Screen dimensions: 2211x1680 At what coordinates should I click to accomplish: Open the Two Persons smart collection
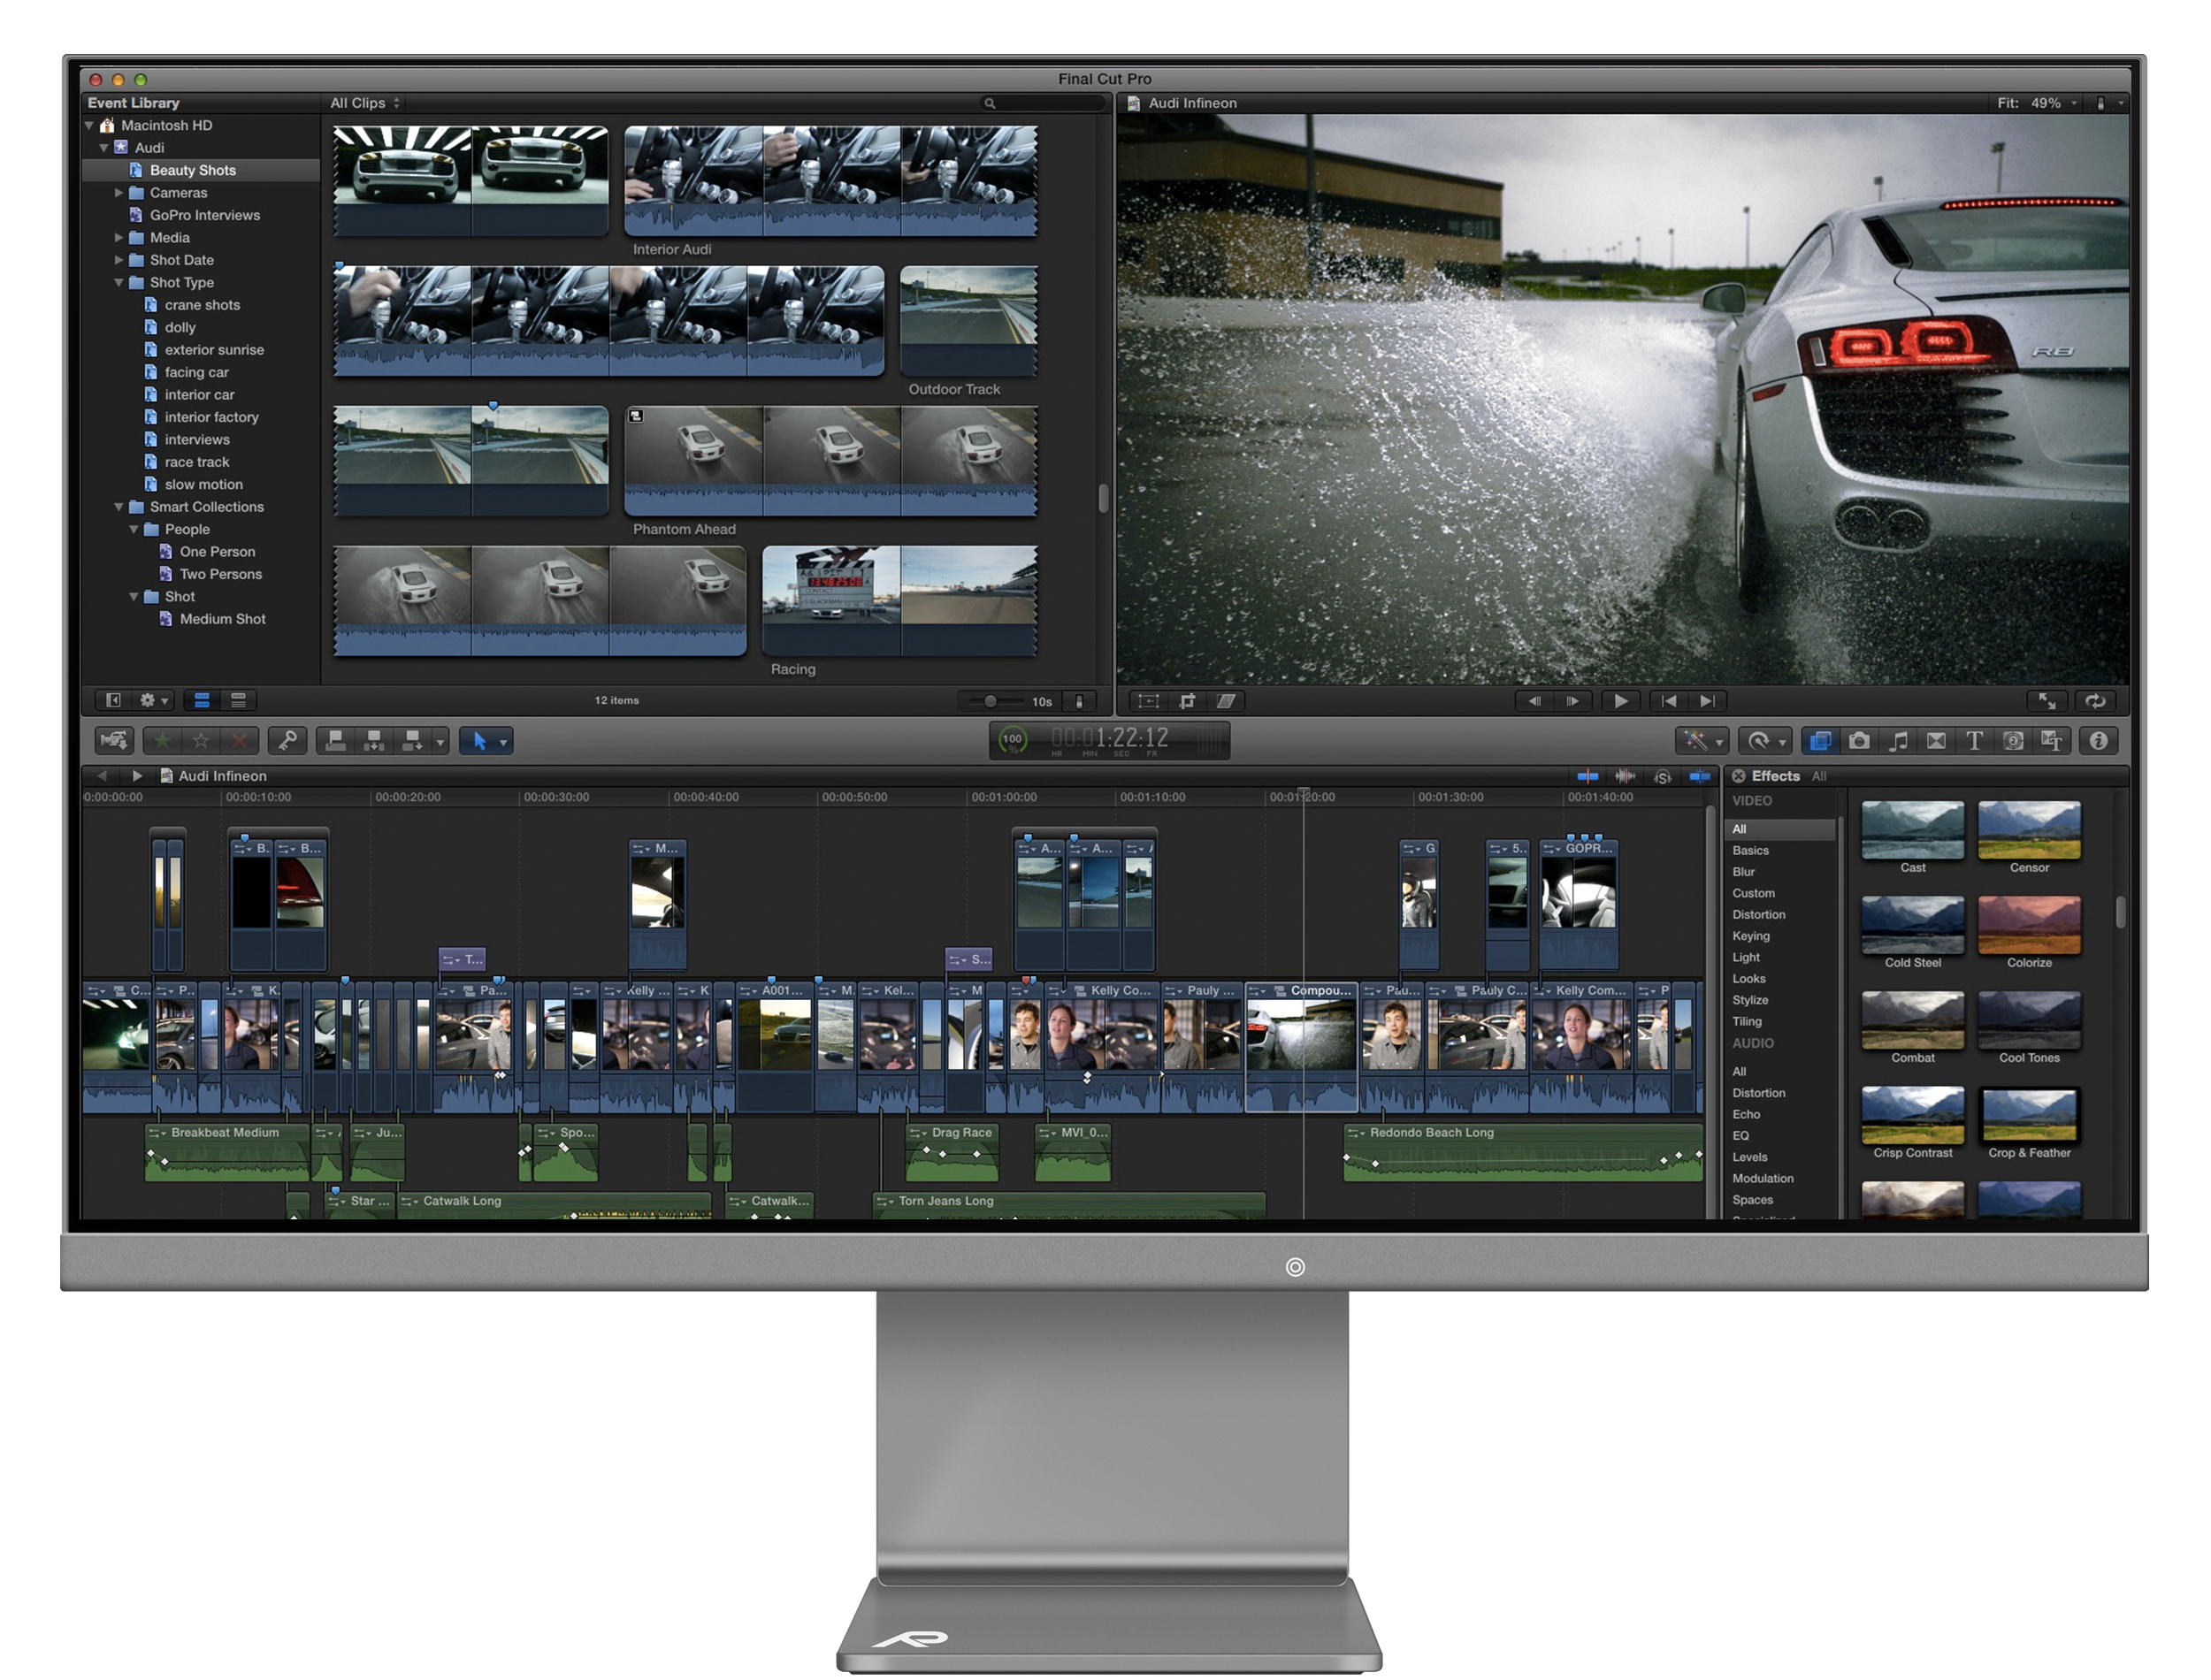pos(220,574)
